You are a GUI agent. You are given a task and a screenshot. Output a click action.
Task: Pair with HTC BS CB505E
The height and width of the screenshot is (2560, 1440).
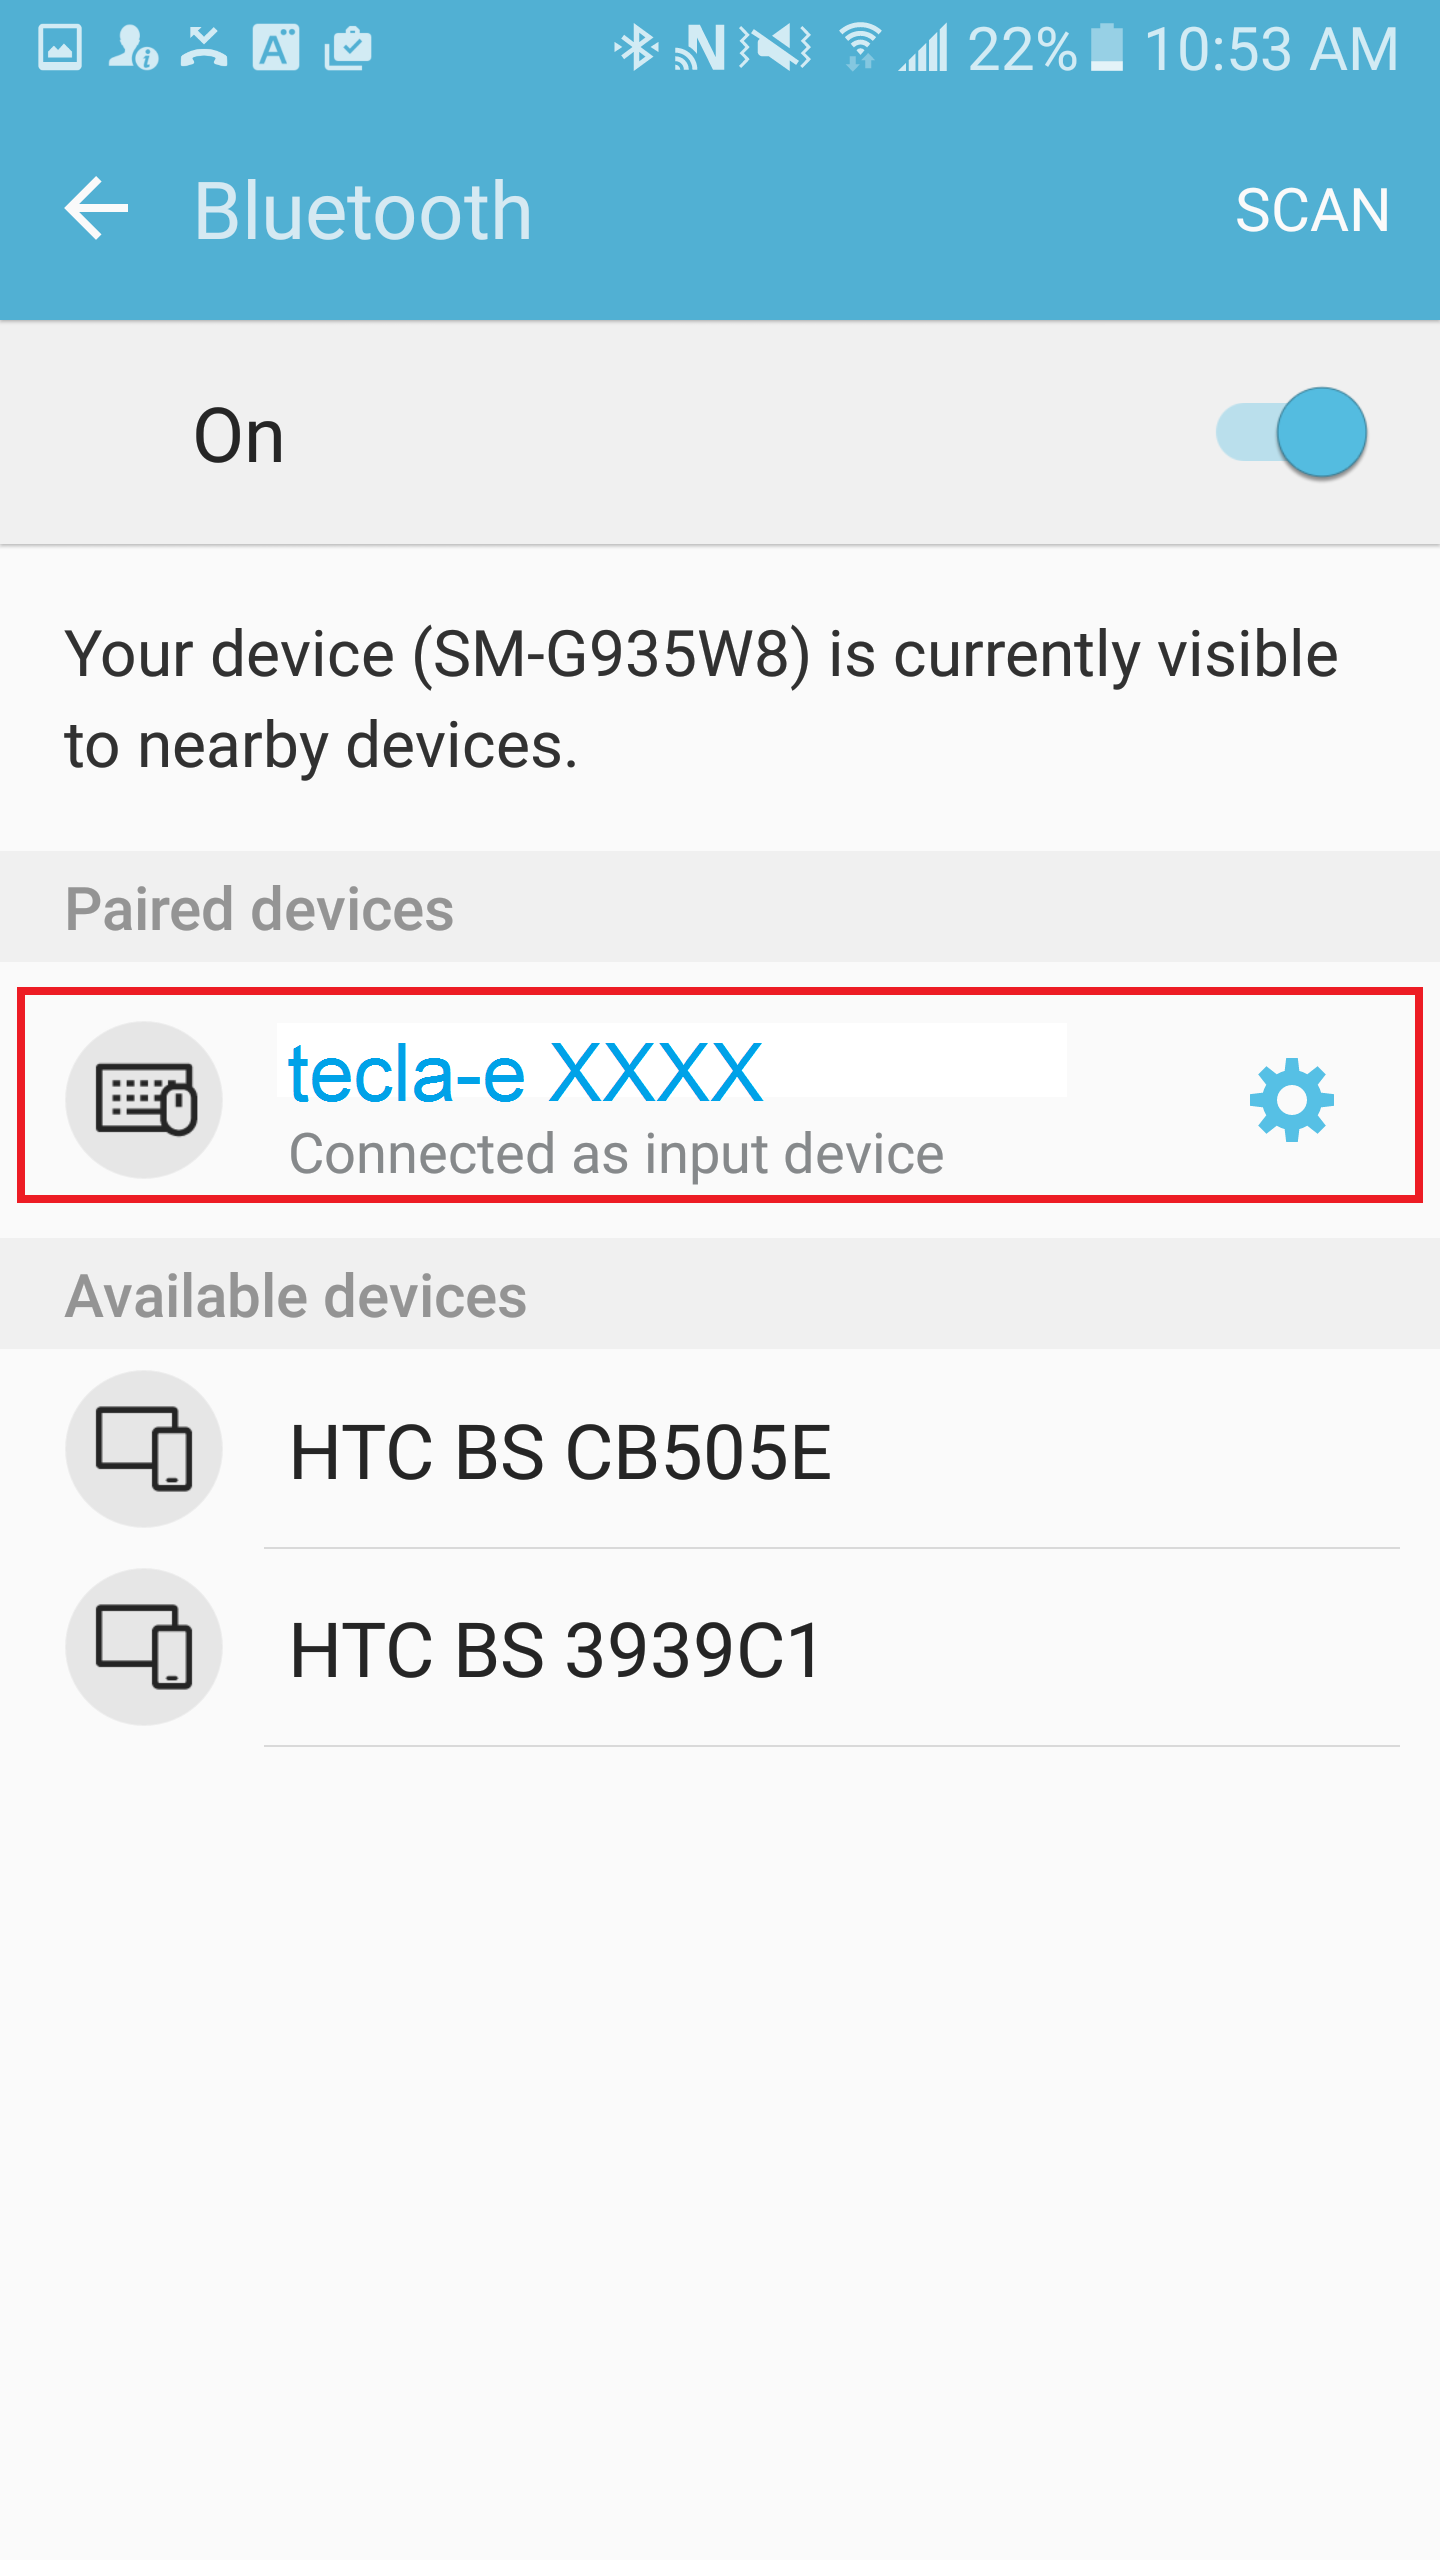pos(560,1451)
